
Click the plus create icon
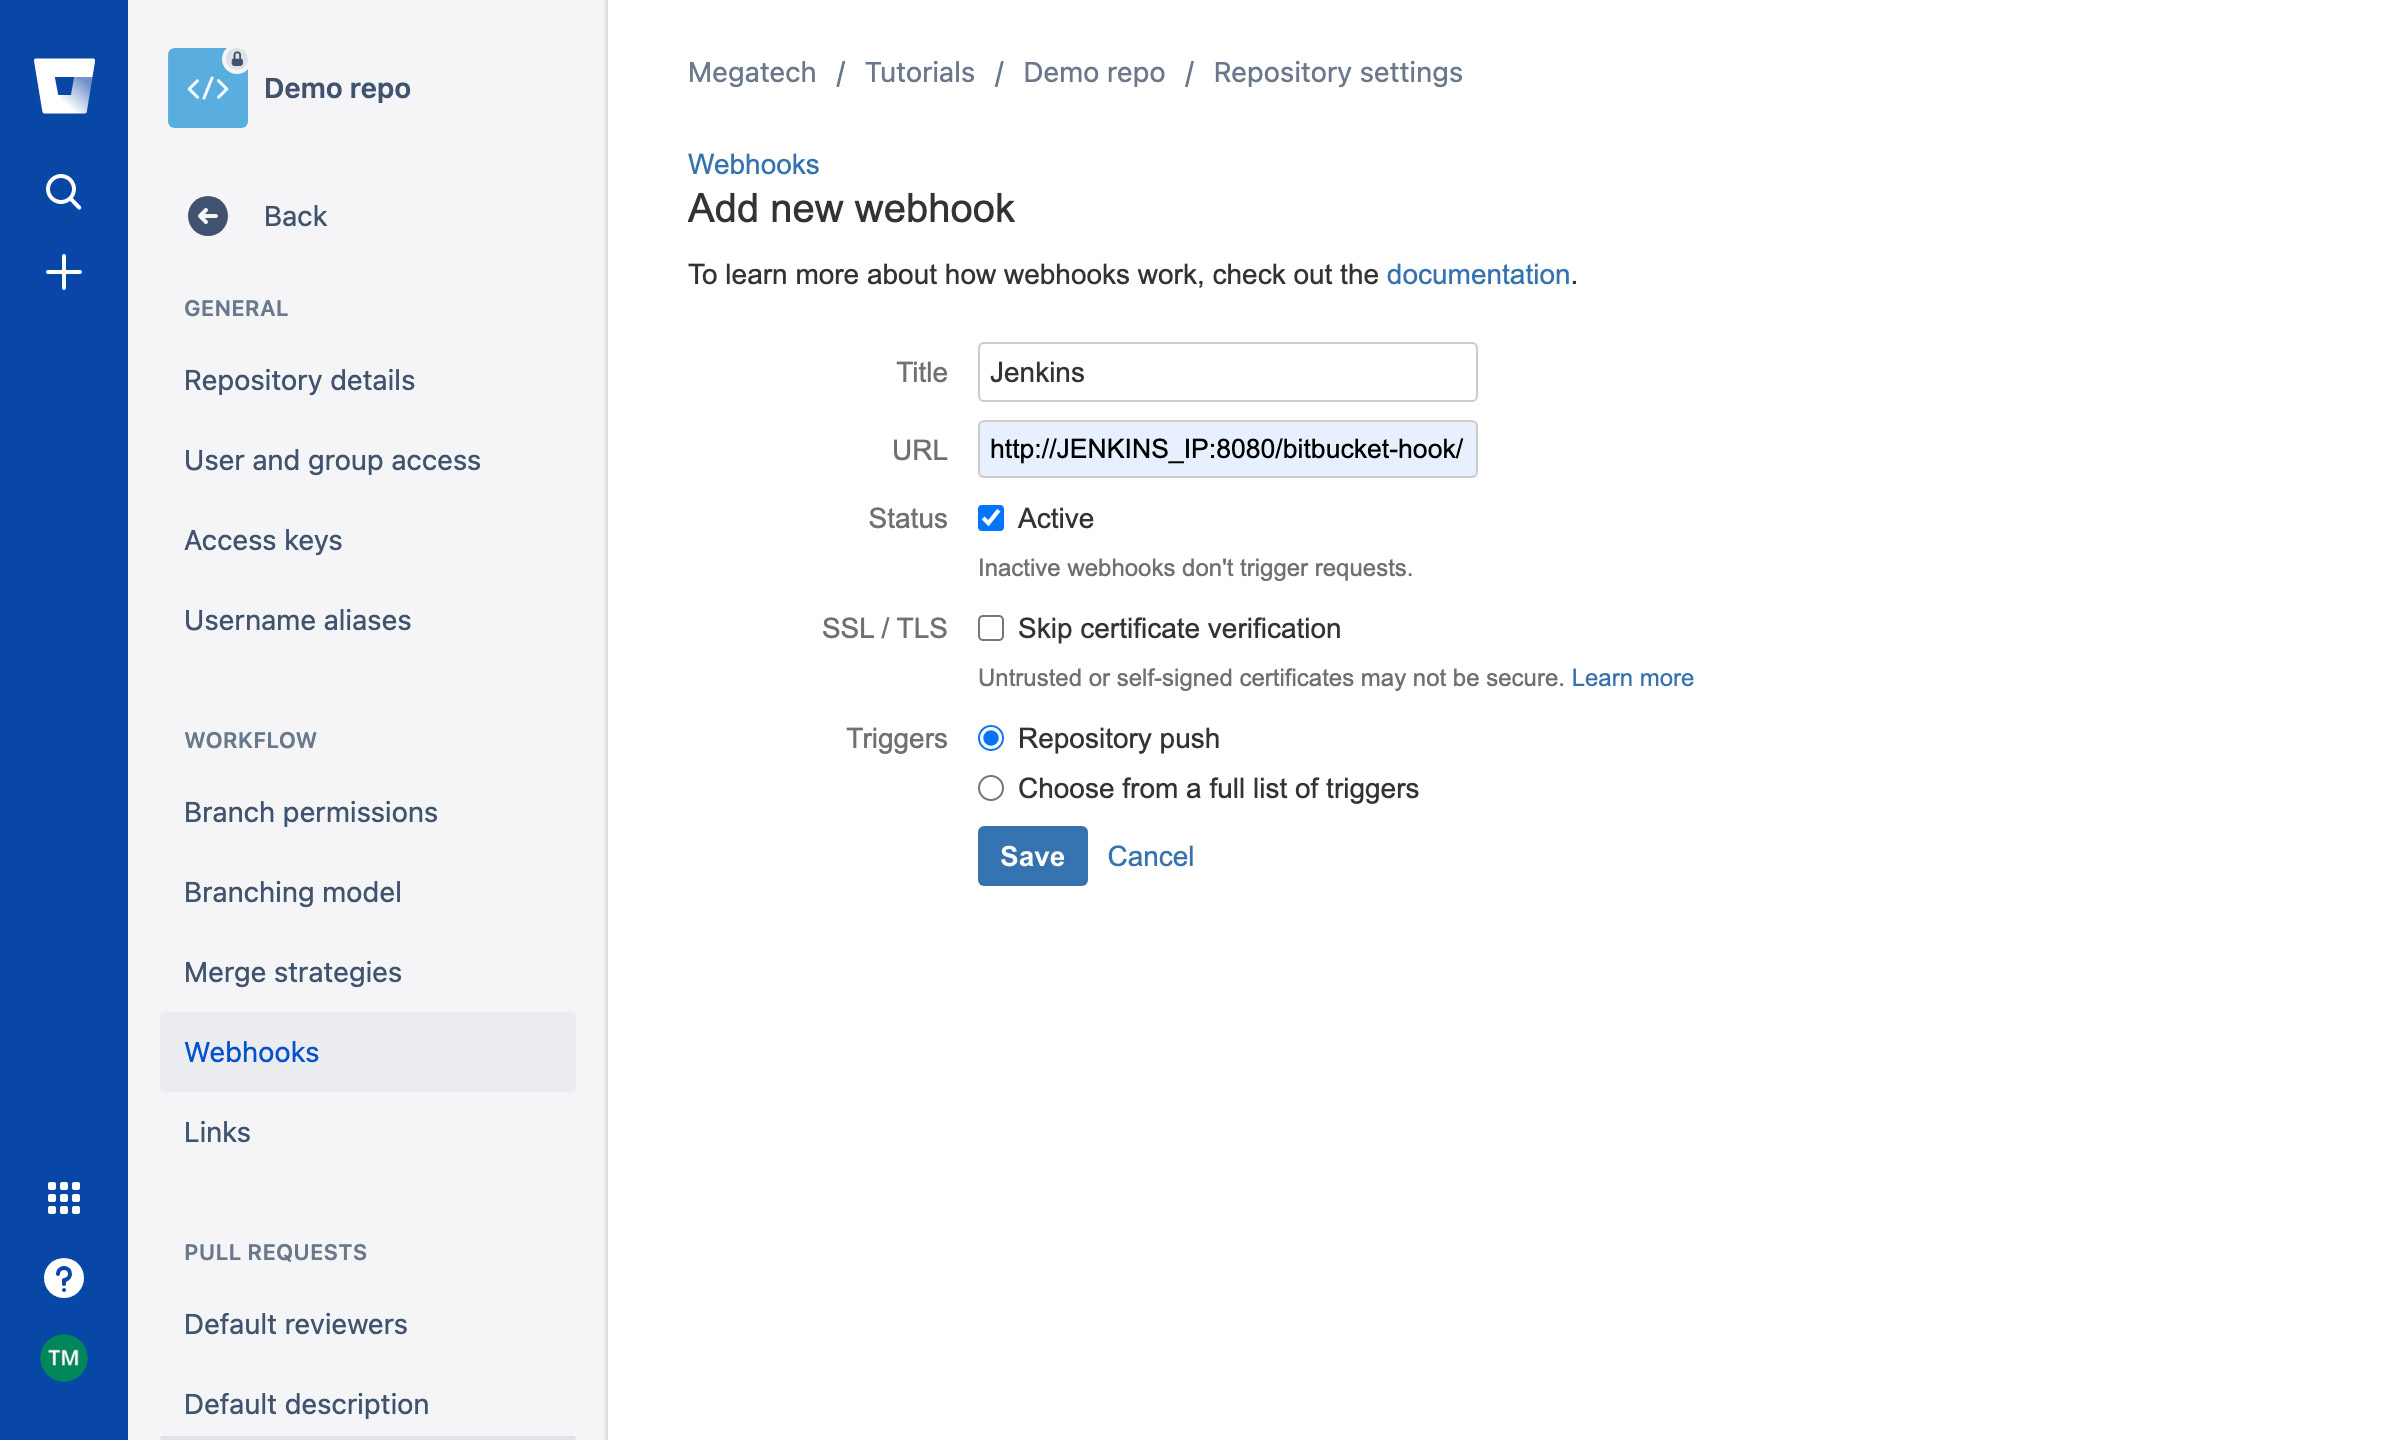click(x=64, y=272)
